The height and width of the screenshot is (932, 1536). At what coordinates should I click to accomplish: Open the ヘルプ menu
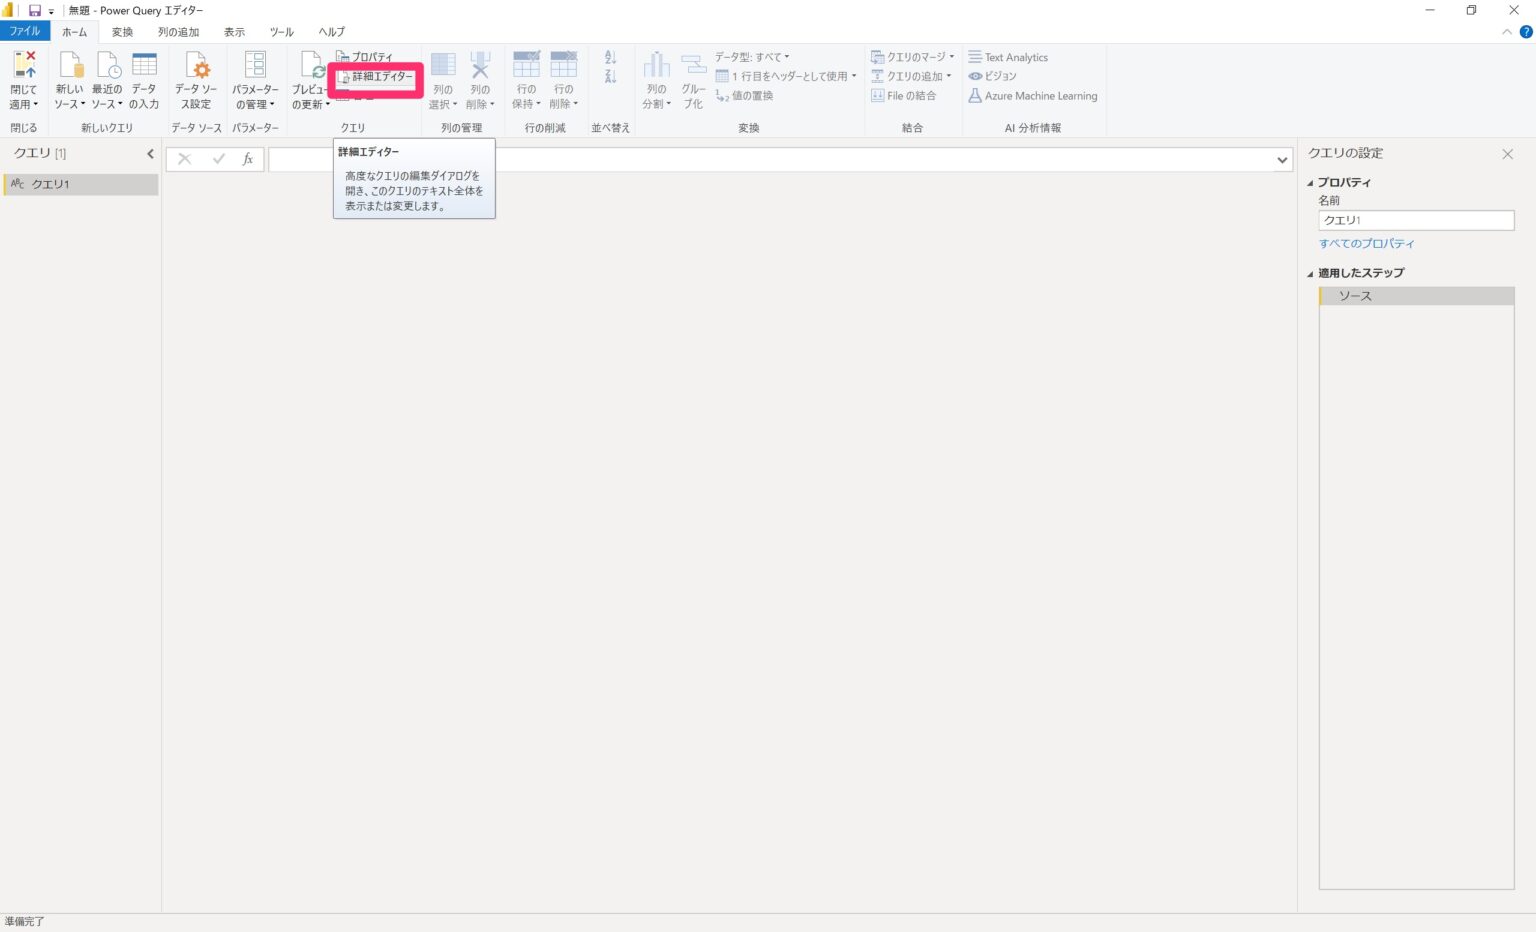point(330,31)
